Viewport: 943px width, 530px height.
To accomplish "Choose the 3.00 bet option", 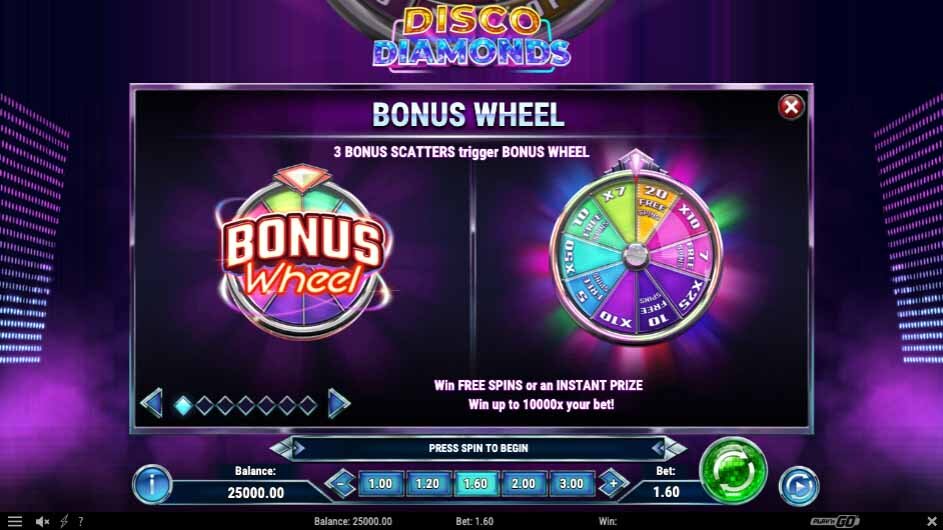I will [x=571, y=484].
